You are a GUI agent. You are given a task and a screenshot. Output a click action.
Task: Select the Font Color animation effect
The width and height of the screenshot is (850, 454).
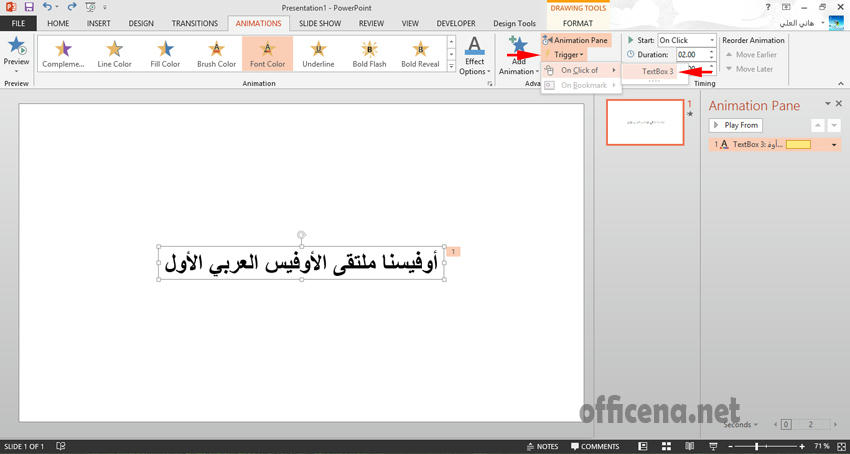coord(267,54)
